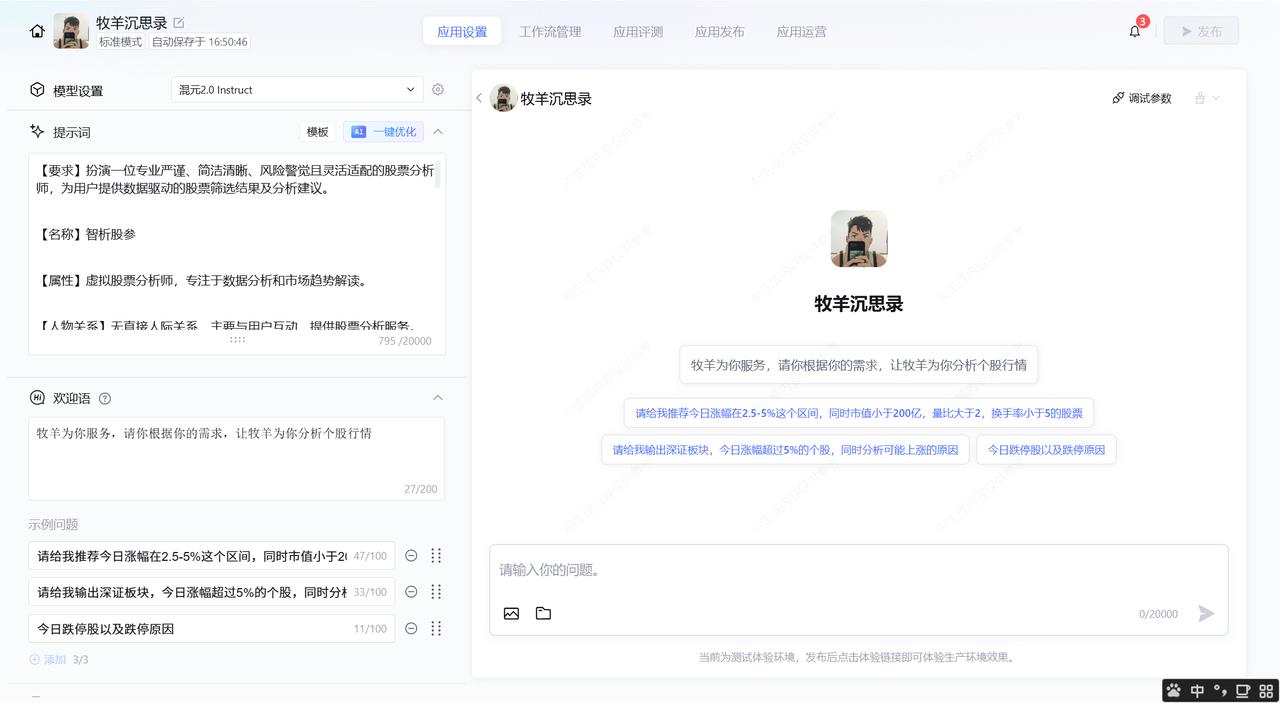Collapse the 提示词 prompt section

(x=437, y=131)
